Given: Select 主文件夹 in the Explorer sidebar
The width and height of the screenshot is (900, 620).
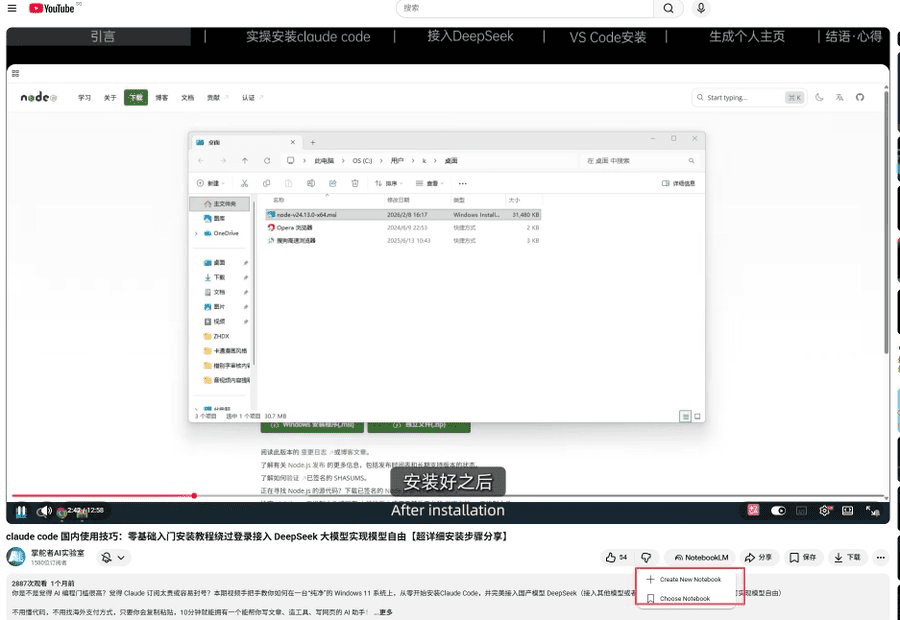Looking at the screenshot, I should point(220,204).
